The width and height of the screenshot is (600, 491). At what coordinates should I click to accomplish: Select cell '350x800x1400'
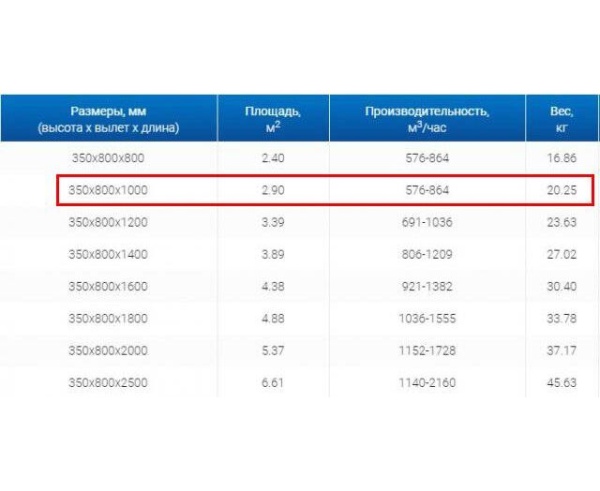coord(108,254)
